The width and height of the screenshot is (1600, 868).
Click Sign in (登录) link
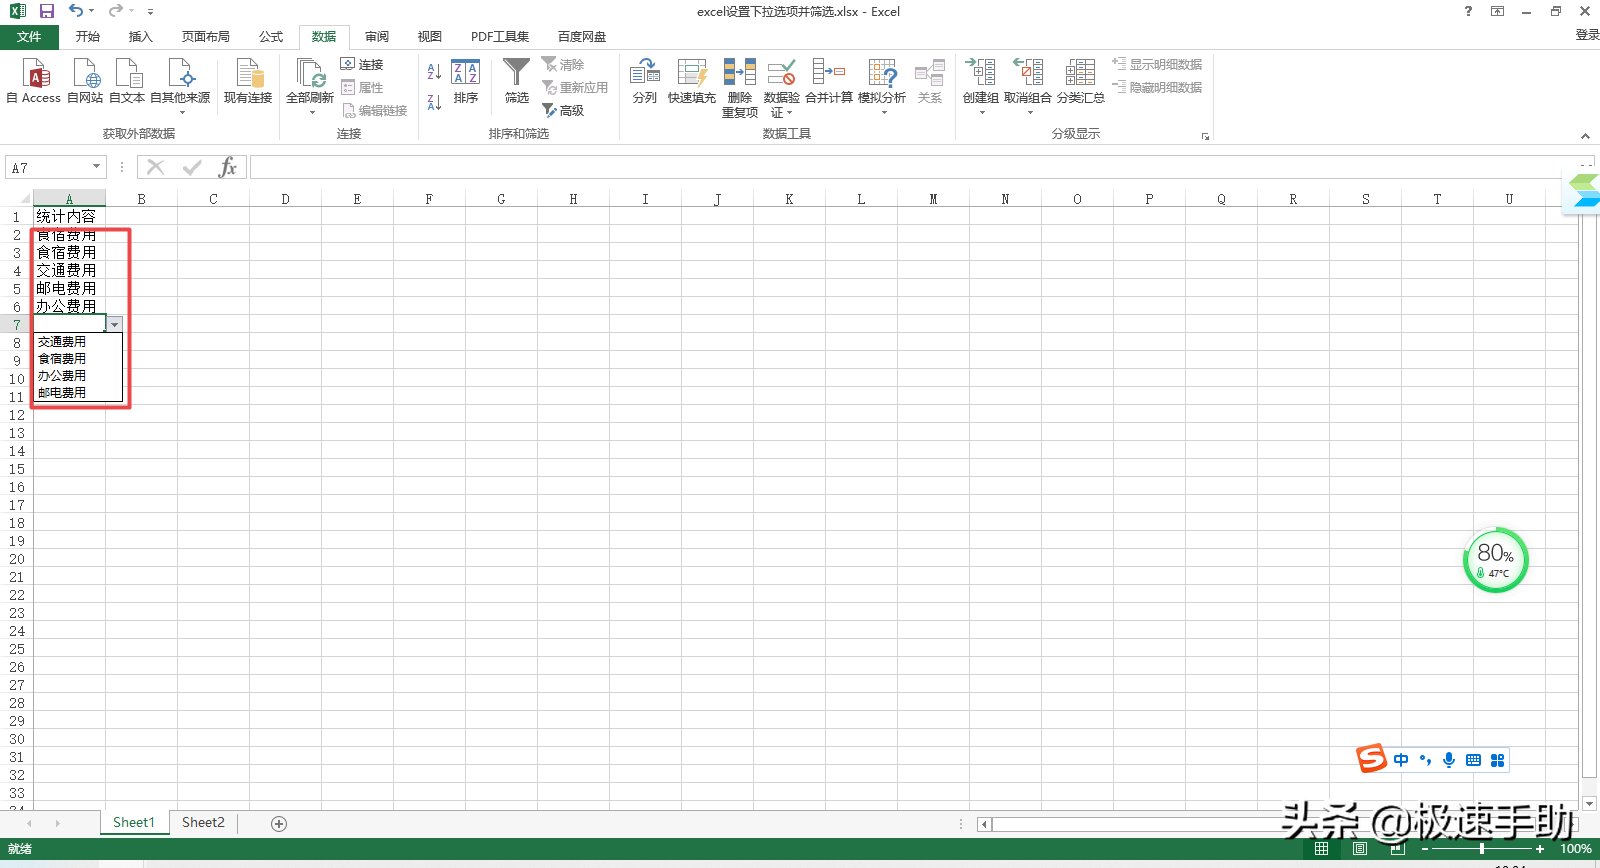pos(1587,35)
